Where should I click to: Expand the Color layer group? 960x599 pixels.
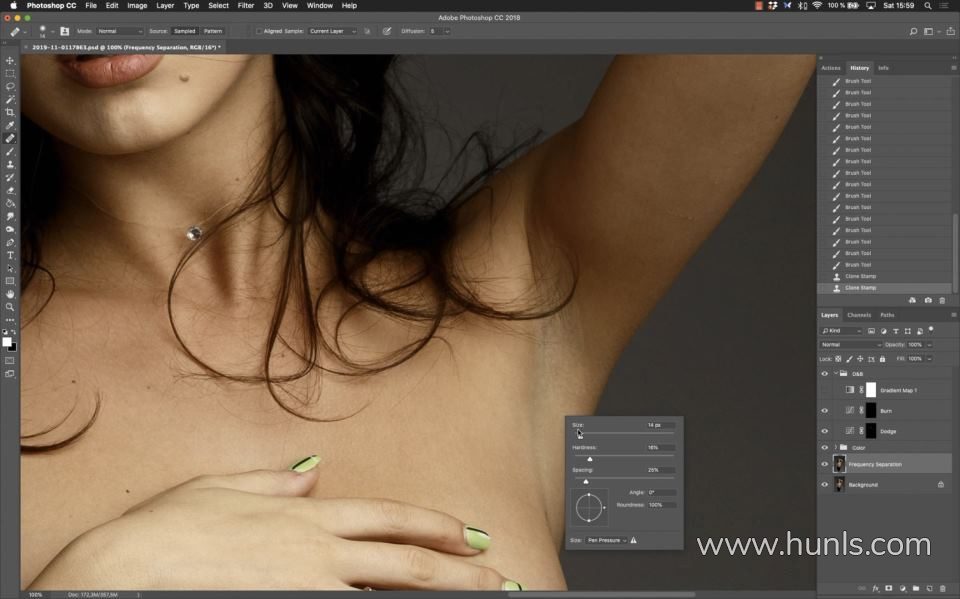tap(836, 448)
